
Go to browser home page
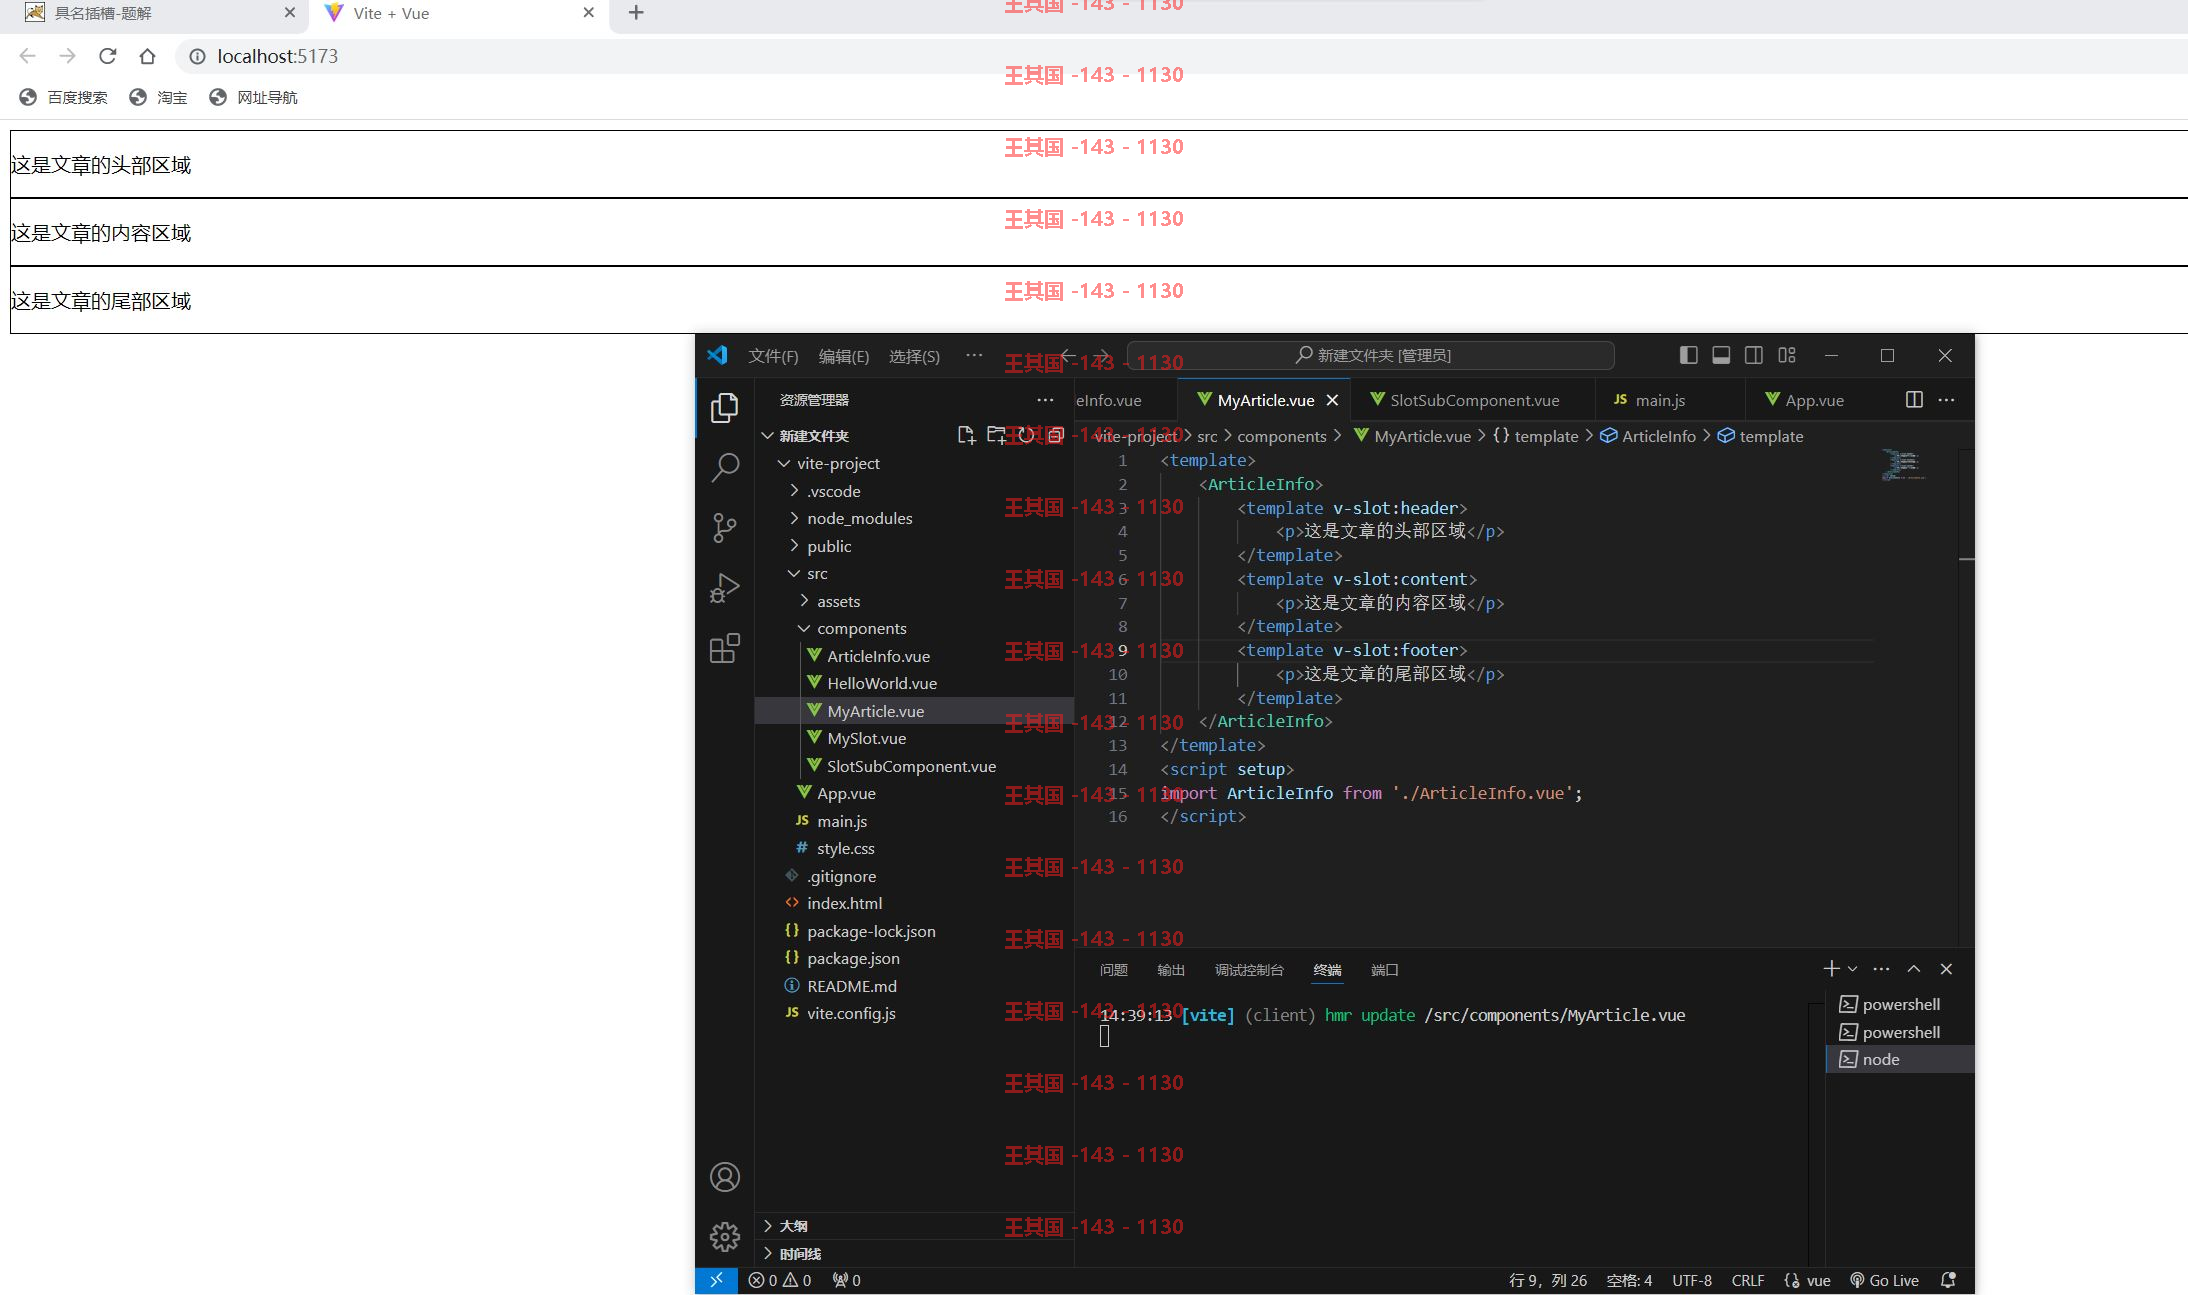pos(148,56)
